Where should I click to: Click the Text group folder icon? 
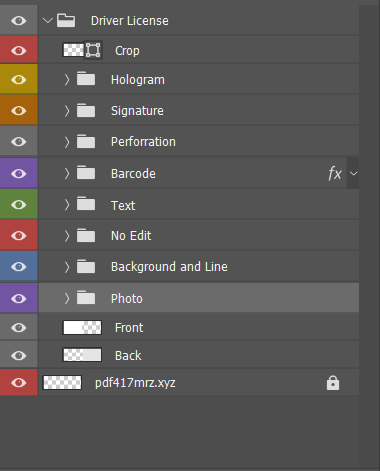[x=86, y=204]
